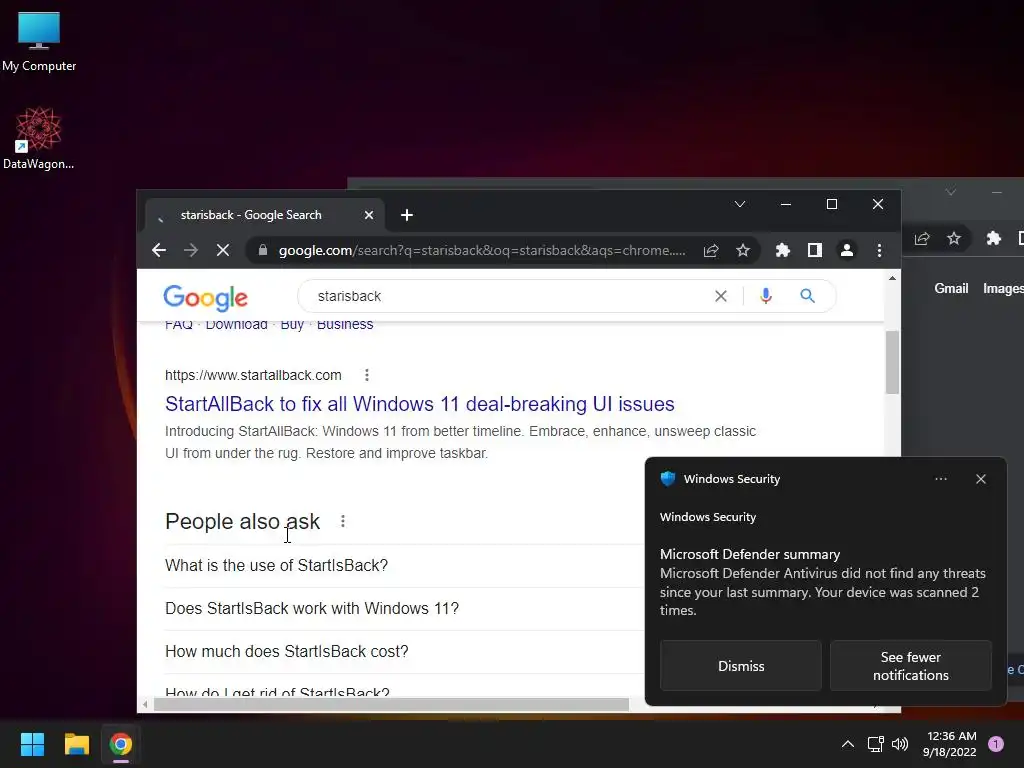The height and width of the screenshot is (768, 1024).
Task: Open the Business sitelink
Action: [345, 325]
